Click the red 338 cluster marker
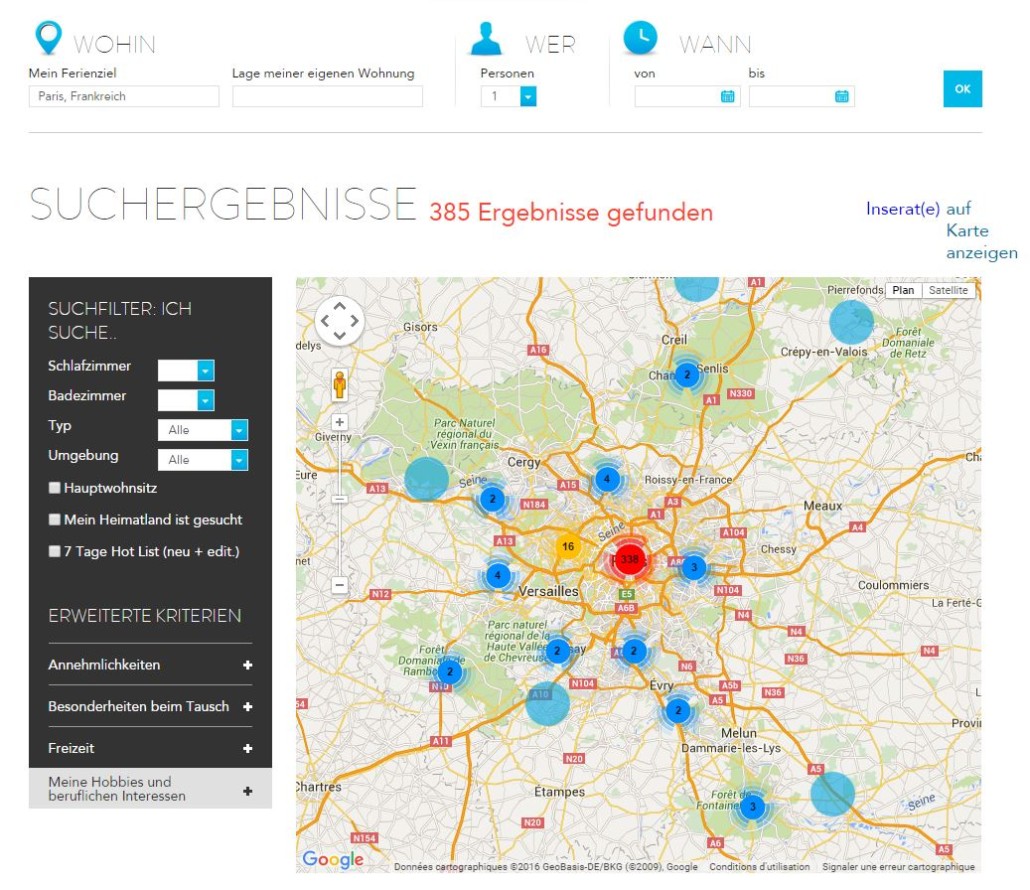The height and width of the screenshot is (890, 1030). click(x=629, y=560)
